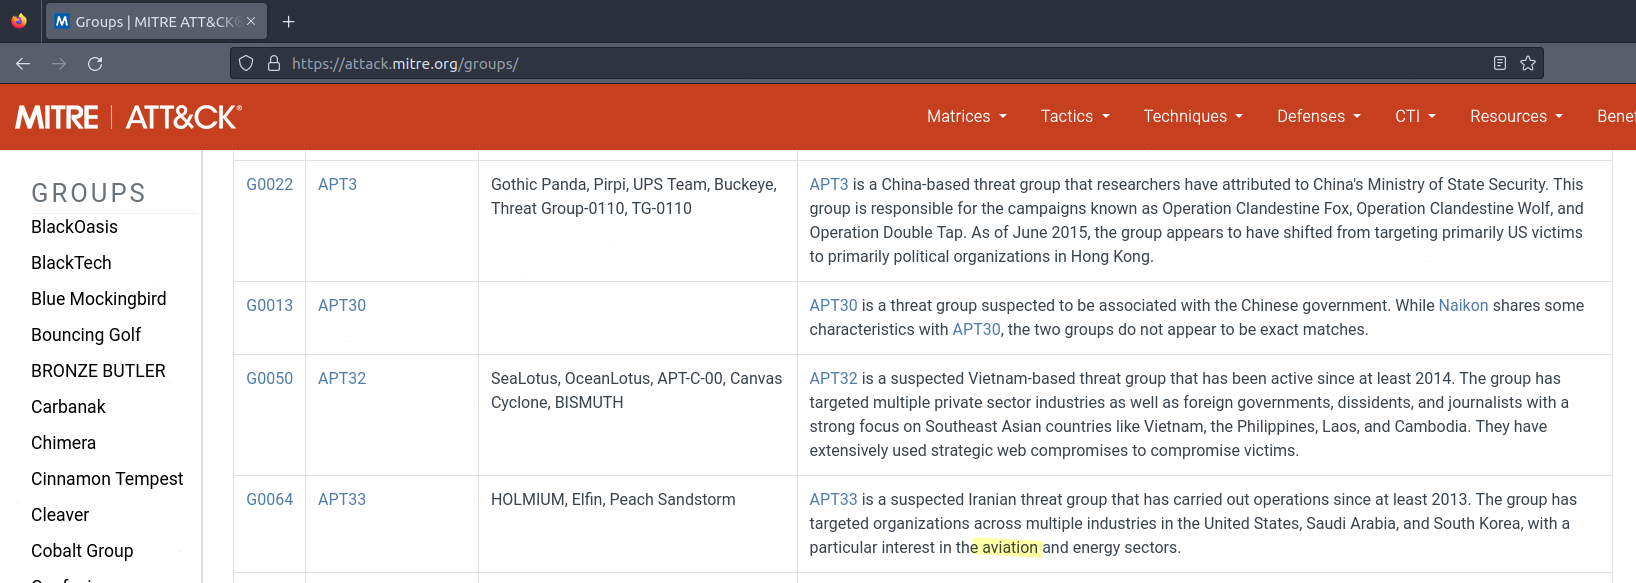Bookmark this page with the star icon
This screenshot has height=583, width=1636.
1528,64
